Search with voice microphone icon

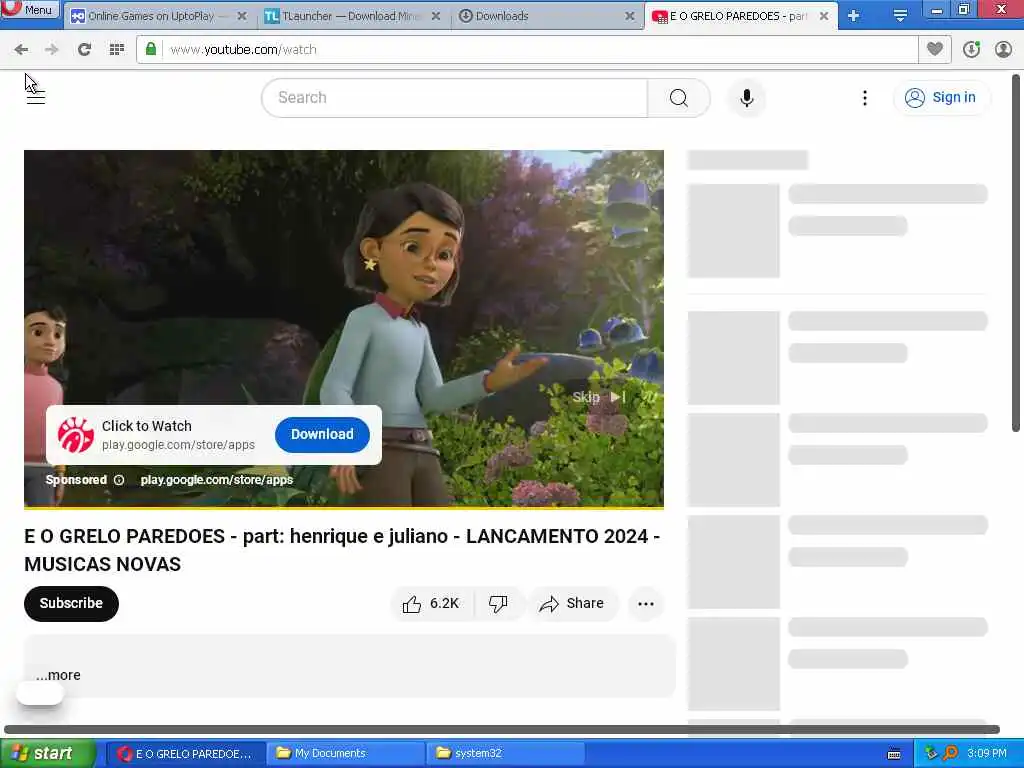(x=746, y=98)
